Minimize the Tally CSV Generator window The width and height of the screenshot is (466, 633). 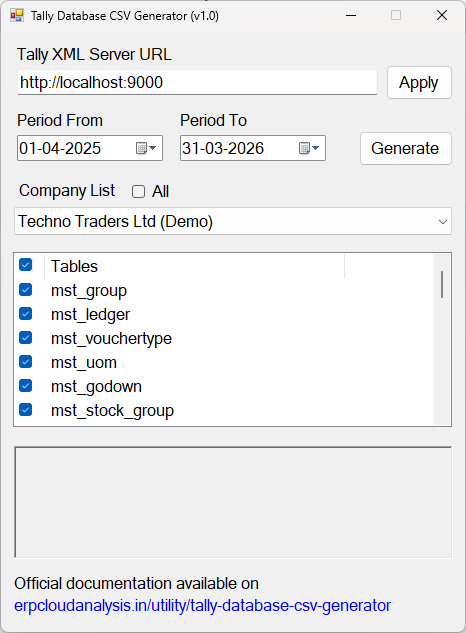click(x=351, y=15)
